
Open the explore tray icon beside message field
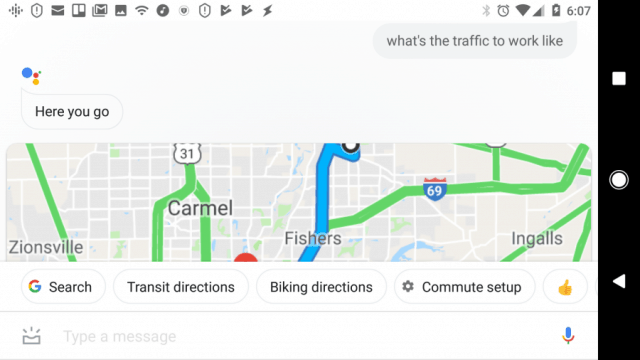pyautogui.click(x=31, y=336)
